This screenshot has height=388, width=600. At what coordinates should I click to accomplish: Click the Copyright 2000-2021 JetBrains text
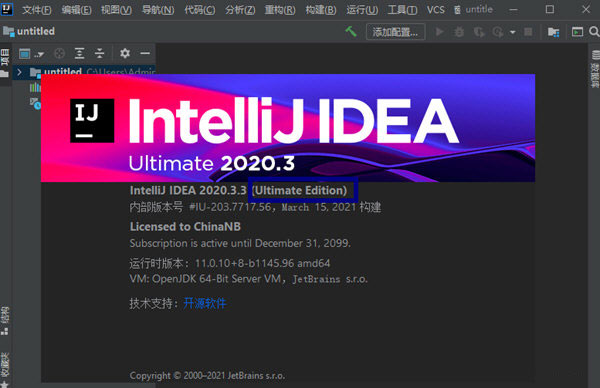click(207, 376)
